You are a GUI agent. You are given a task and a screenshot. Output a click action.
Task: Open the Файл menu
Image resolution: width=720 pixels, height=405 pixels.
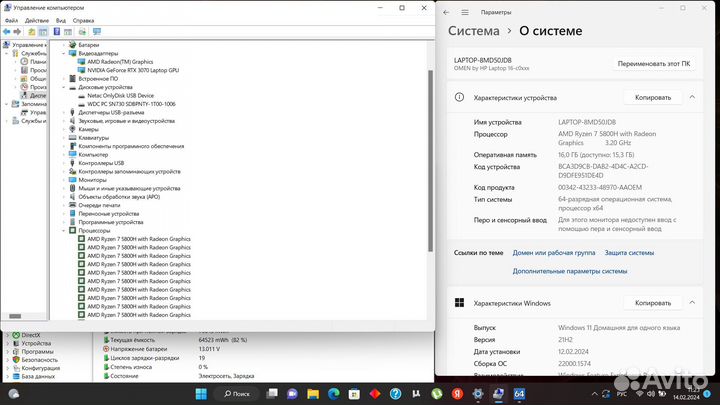click(11, 21)
